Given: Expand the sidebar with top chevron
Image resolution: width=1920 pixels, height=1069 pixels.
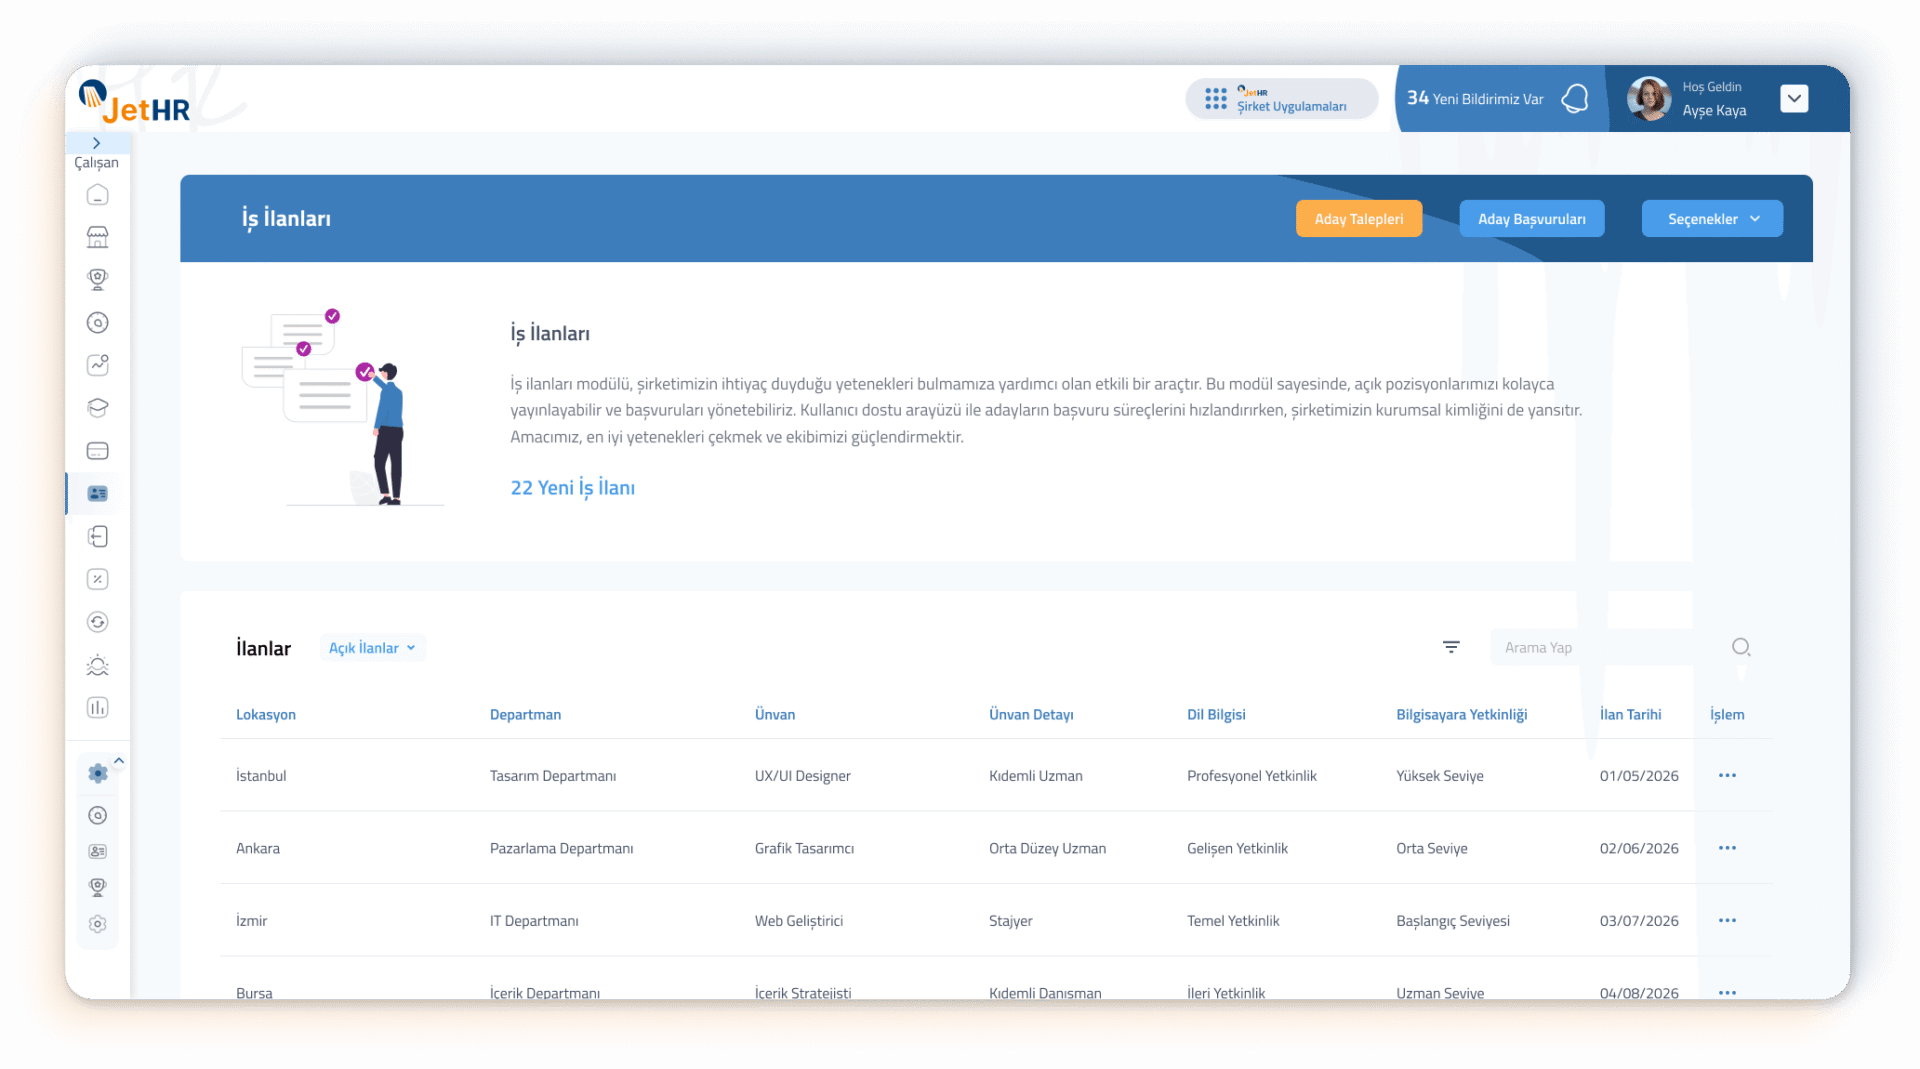Looking at the screenshot, I should tap(97, 143).
